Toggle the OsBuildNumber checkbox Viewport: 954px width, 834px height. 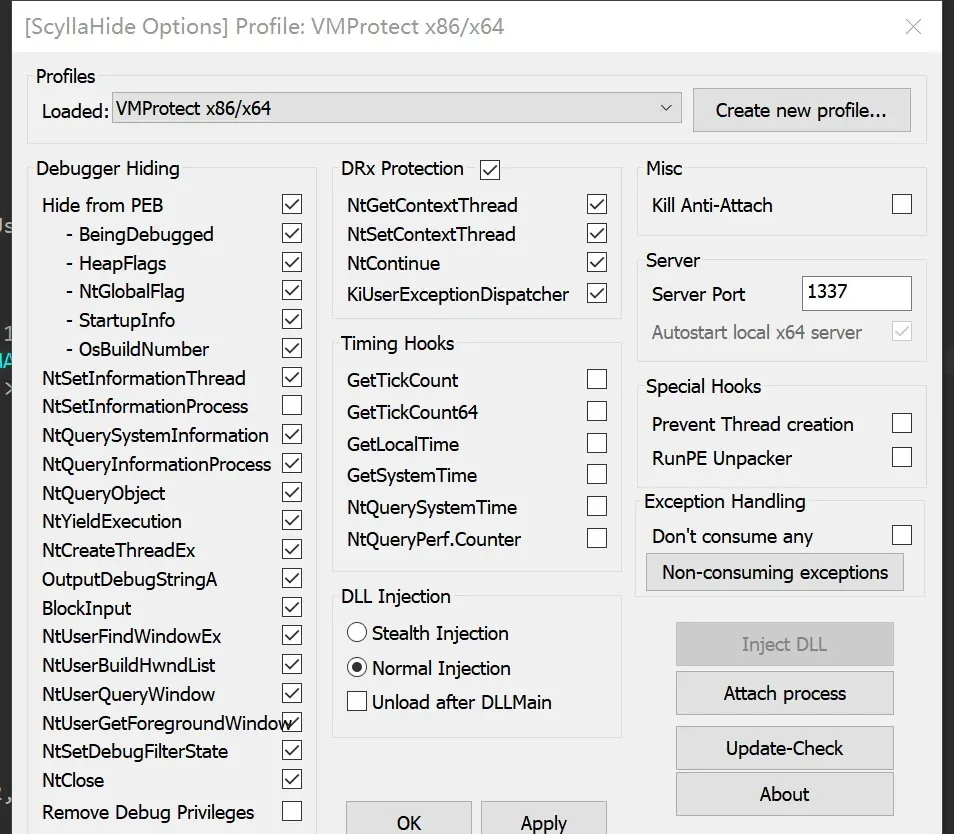(x=292, y=349)
